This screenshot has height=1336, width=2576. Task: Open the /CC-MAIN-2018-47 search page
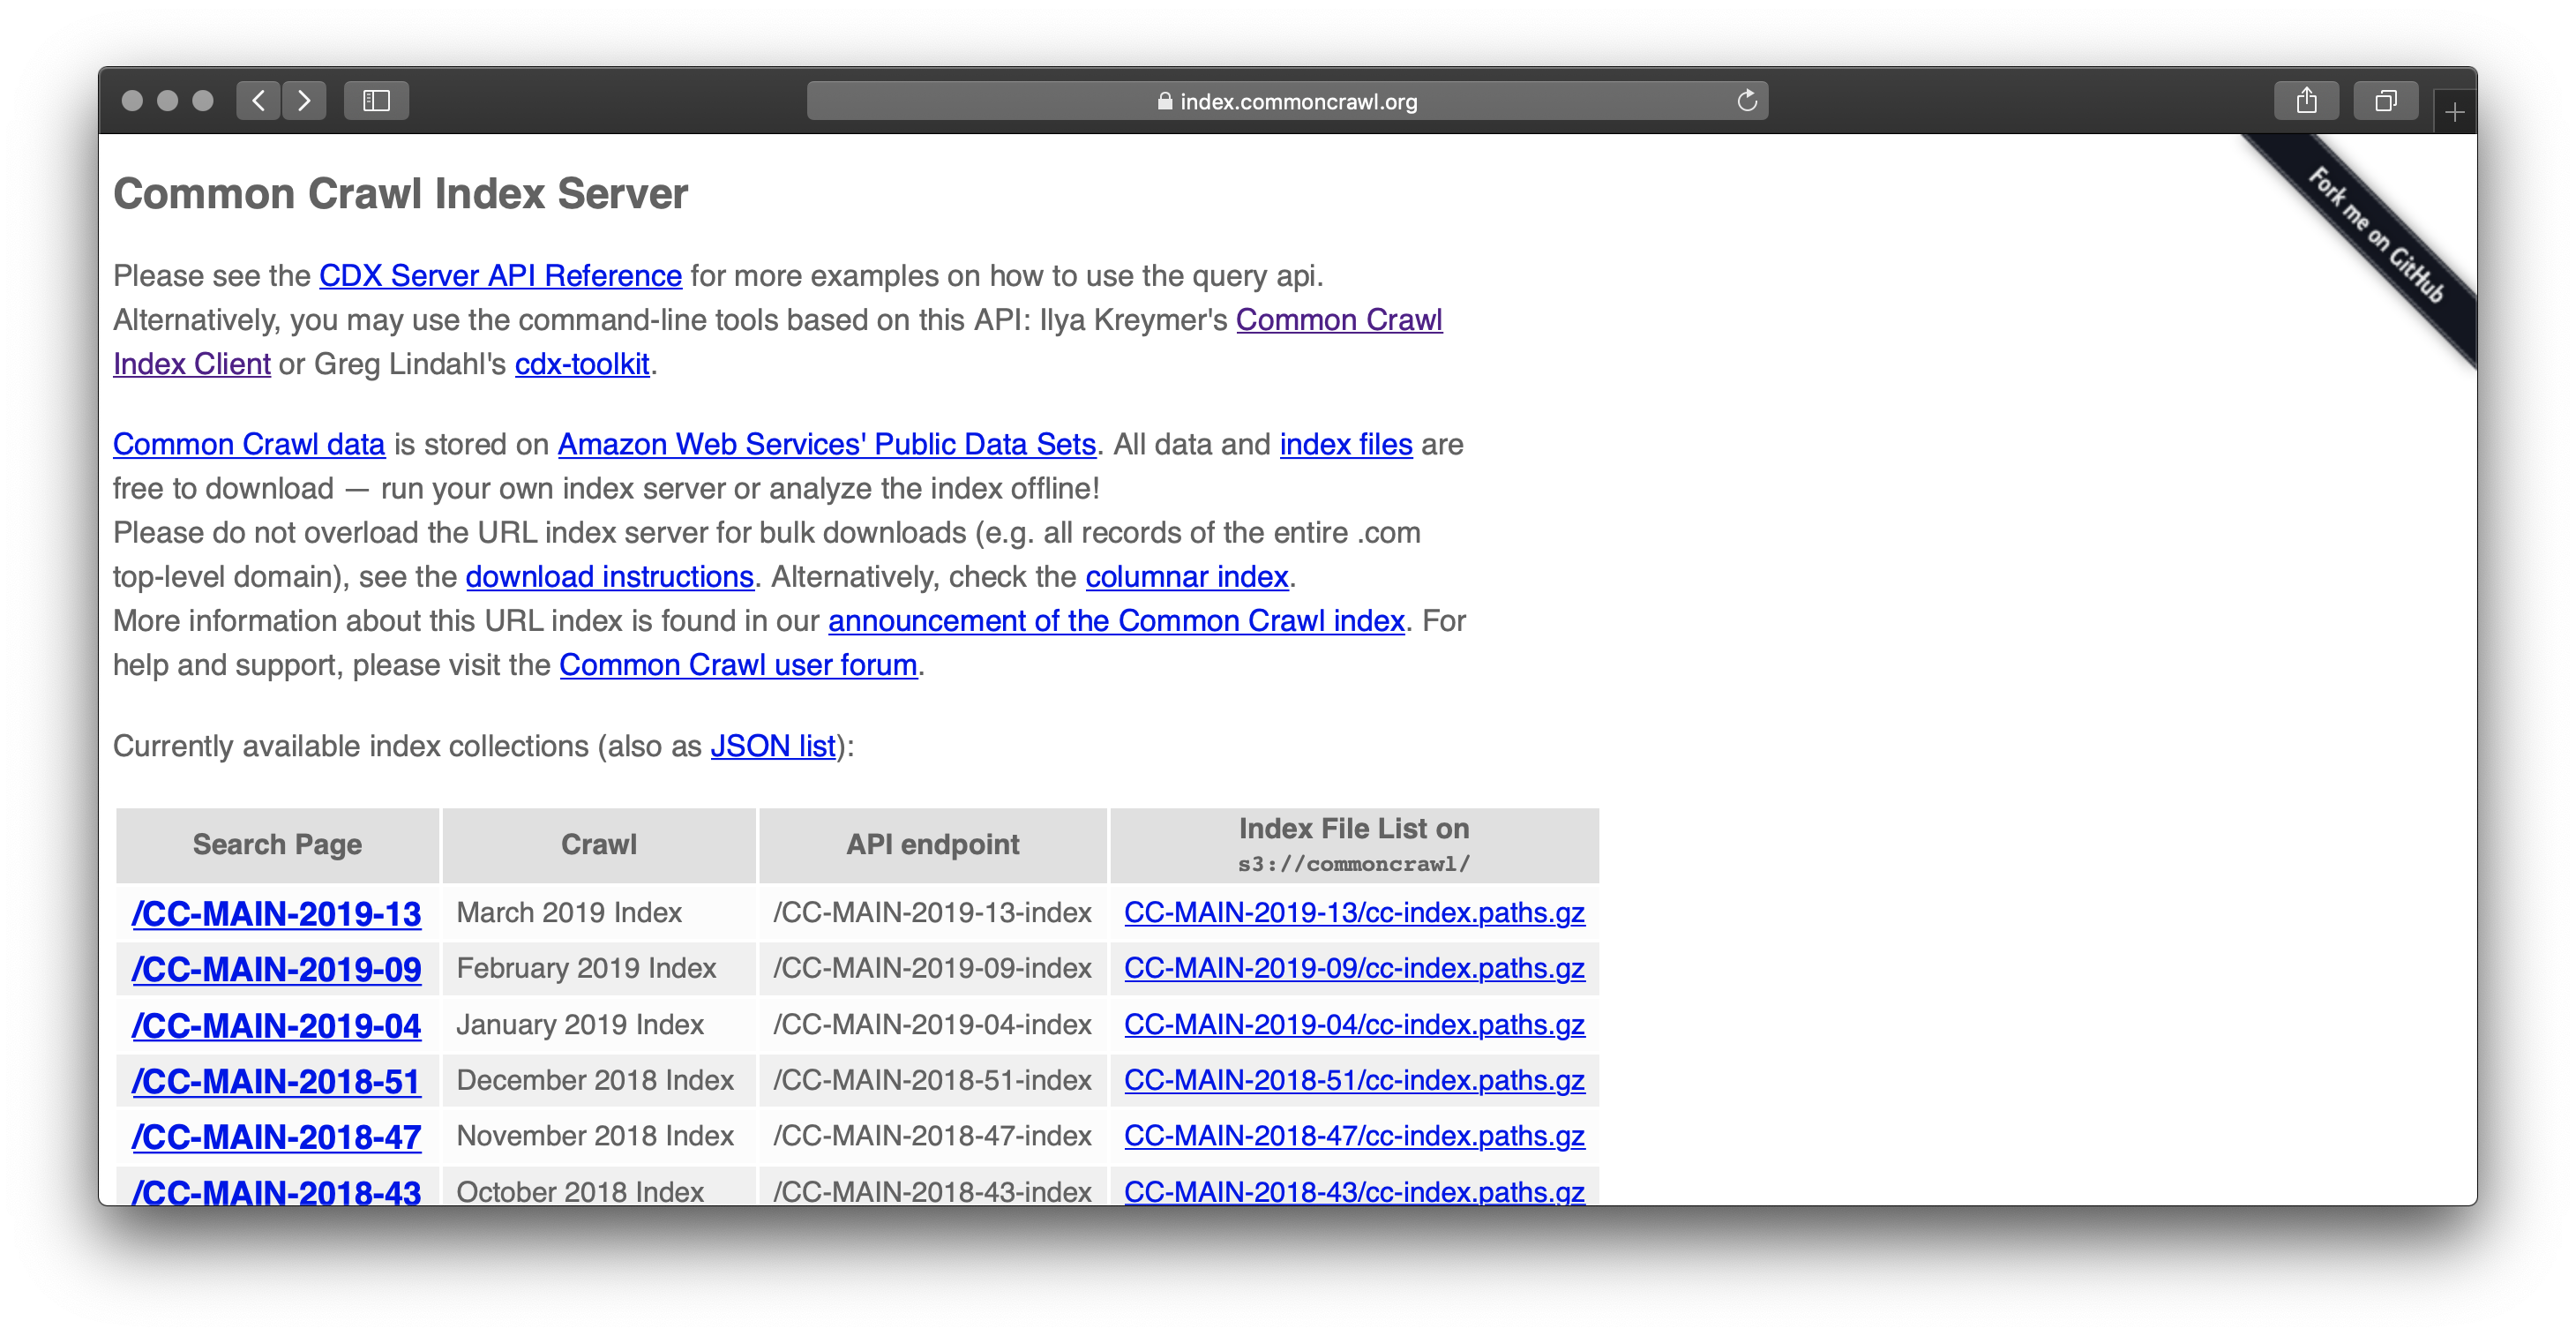(276, 1137)
